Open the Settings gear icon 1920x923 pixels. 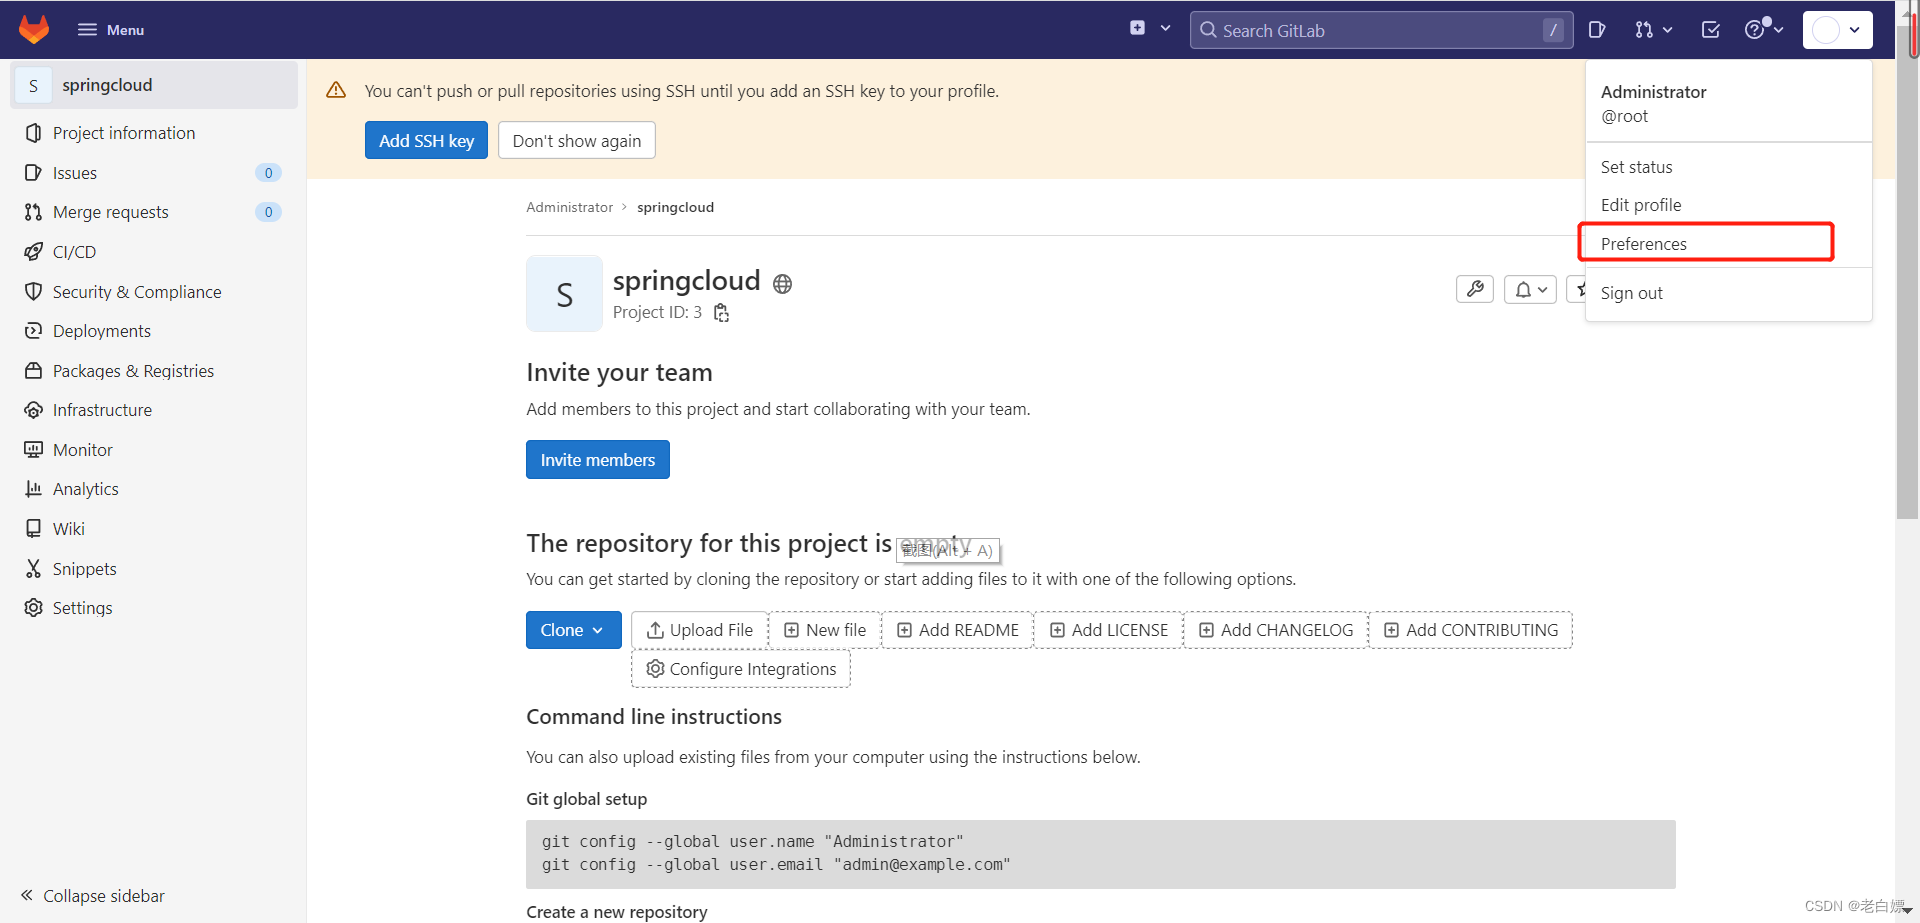pyautogui.click(x=33, y=608)
